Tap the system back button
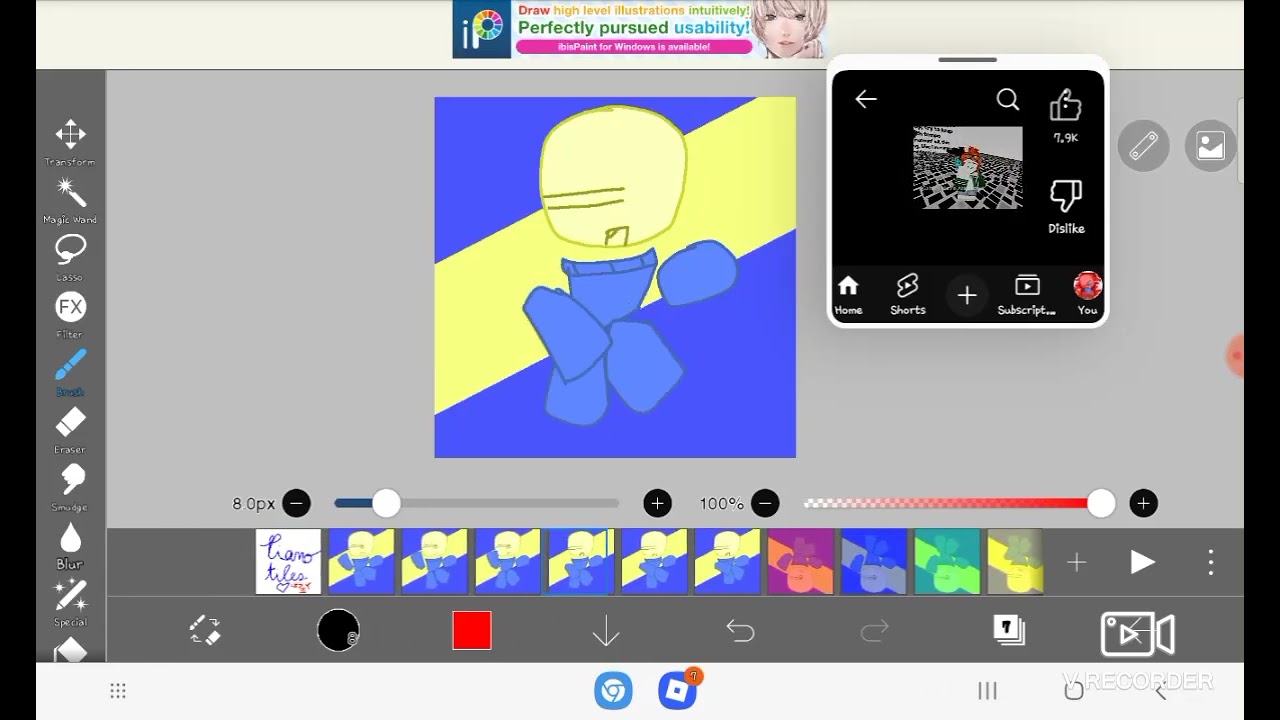The width and height of the screenshot is (1280, 720). tap(1162, 691)
